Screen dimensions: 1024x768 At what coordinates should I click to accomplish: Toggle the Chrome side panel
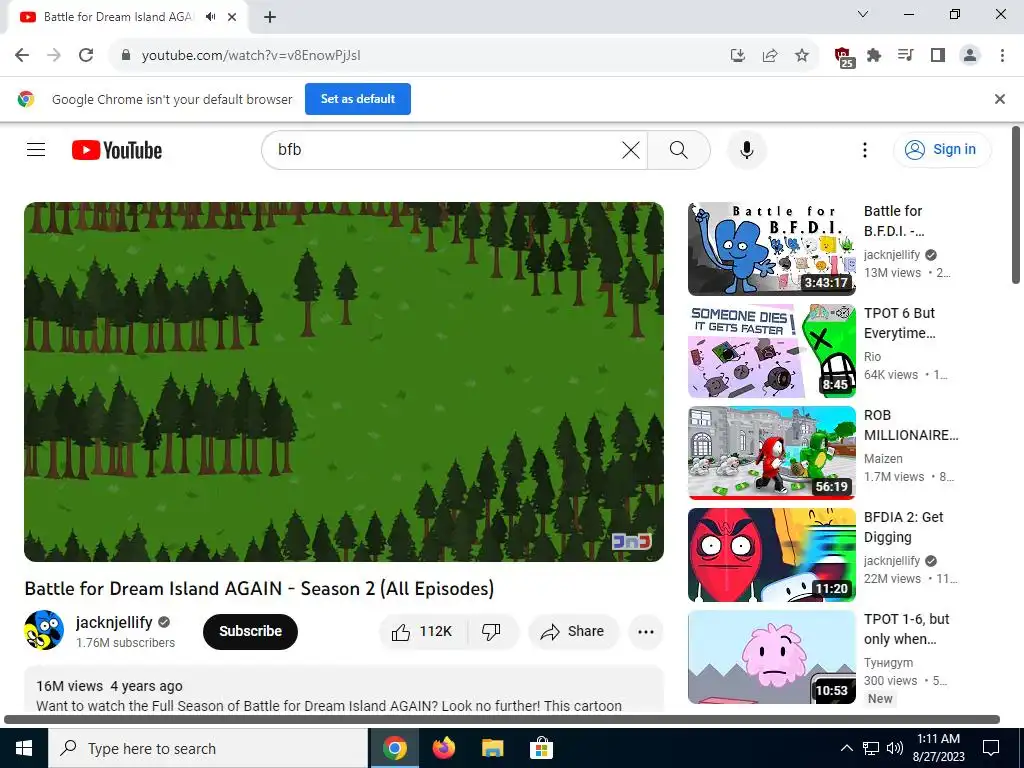(938, 56)
